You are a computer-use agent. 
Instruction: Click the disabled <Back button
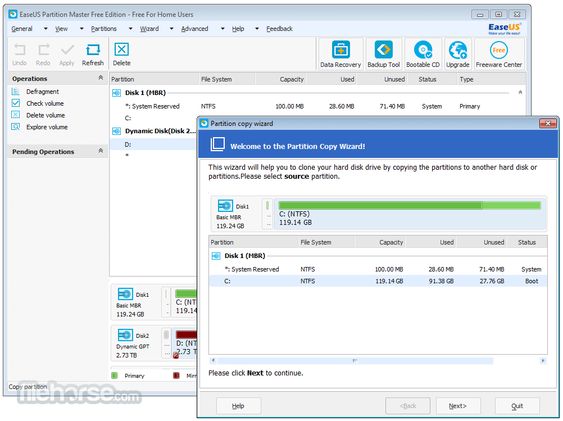click(x=408, y=406)
